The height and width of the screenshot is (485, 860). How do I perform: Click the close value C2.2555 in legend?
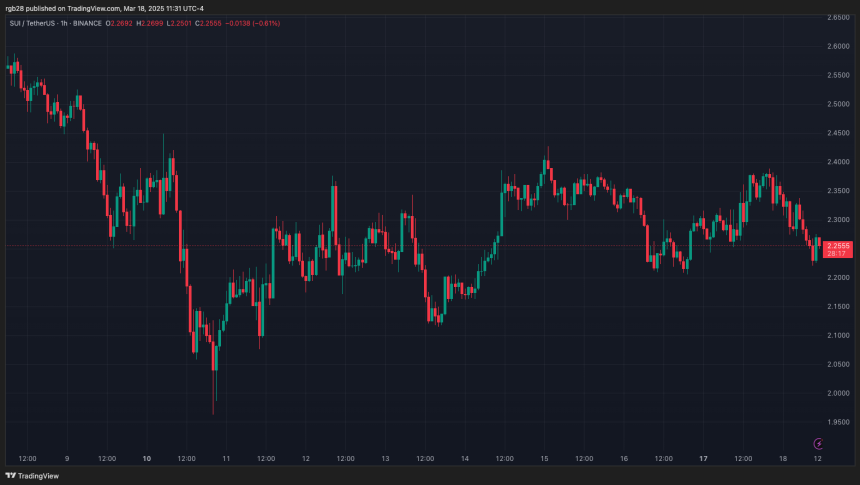point(208,24)
